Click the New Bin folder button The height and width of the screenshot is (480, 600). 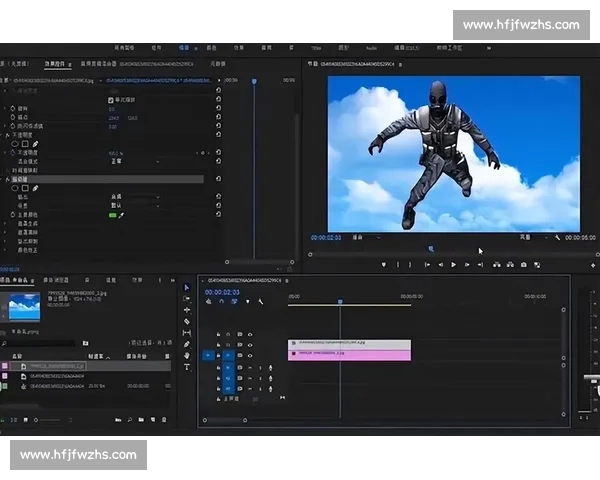(x=141, y=420)
